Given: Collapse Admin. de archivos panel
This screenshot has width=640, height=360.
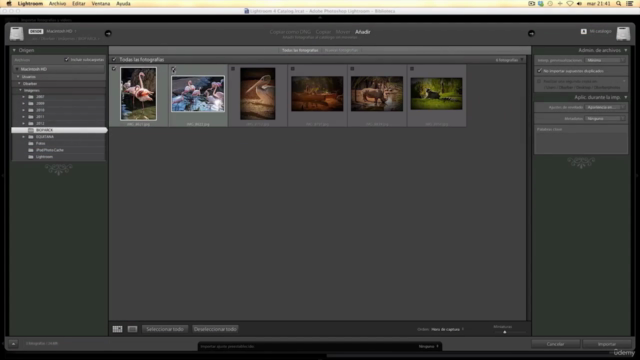Looking at the screenshot, I should click(625, 50).
